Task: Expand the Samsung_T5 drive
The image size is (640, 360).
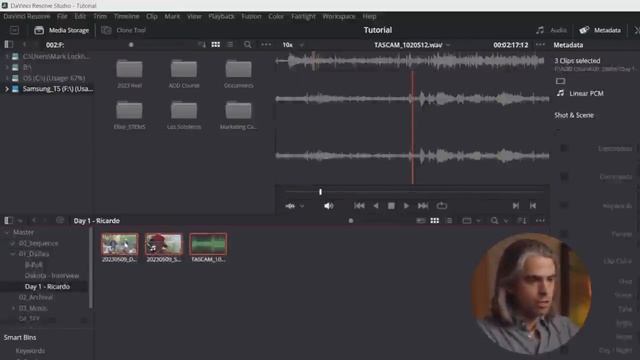Action: [7, 89]
